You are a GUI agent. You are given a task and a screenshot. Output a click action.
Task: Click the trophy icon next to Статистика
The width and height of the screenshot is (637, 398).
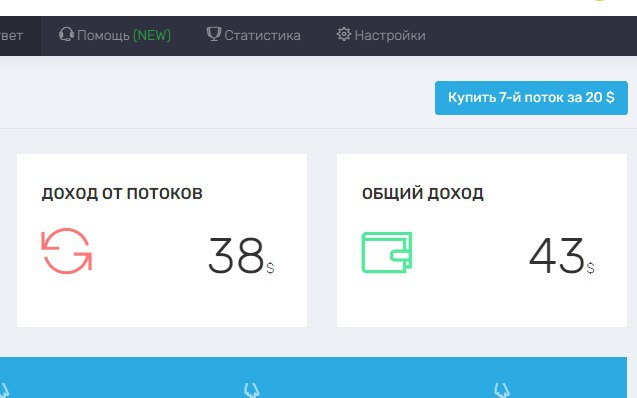click(214, 34)
